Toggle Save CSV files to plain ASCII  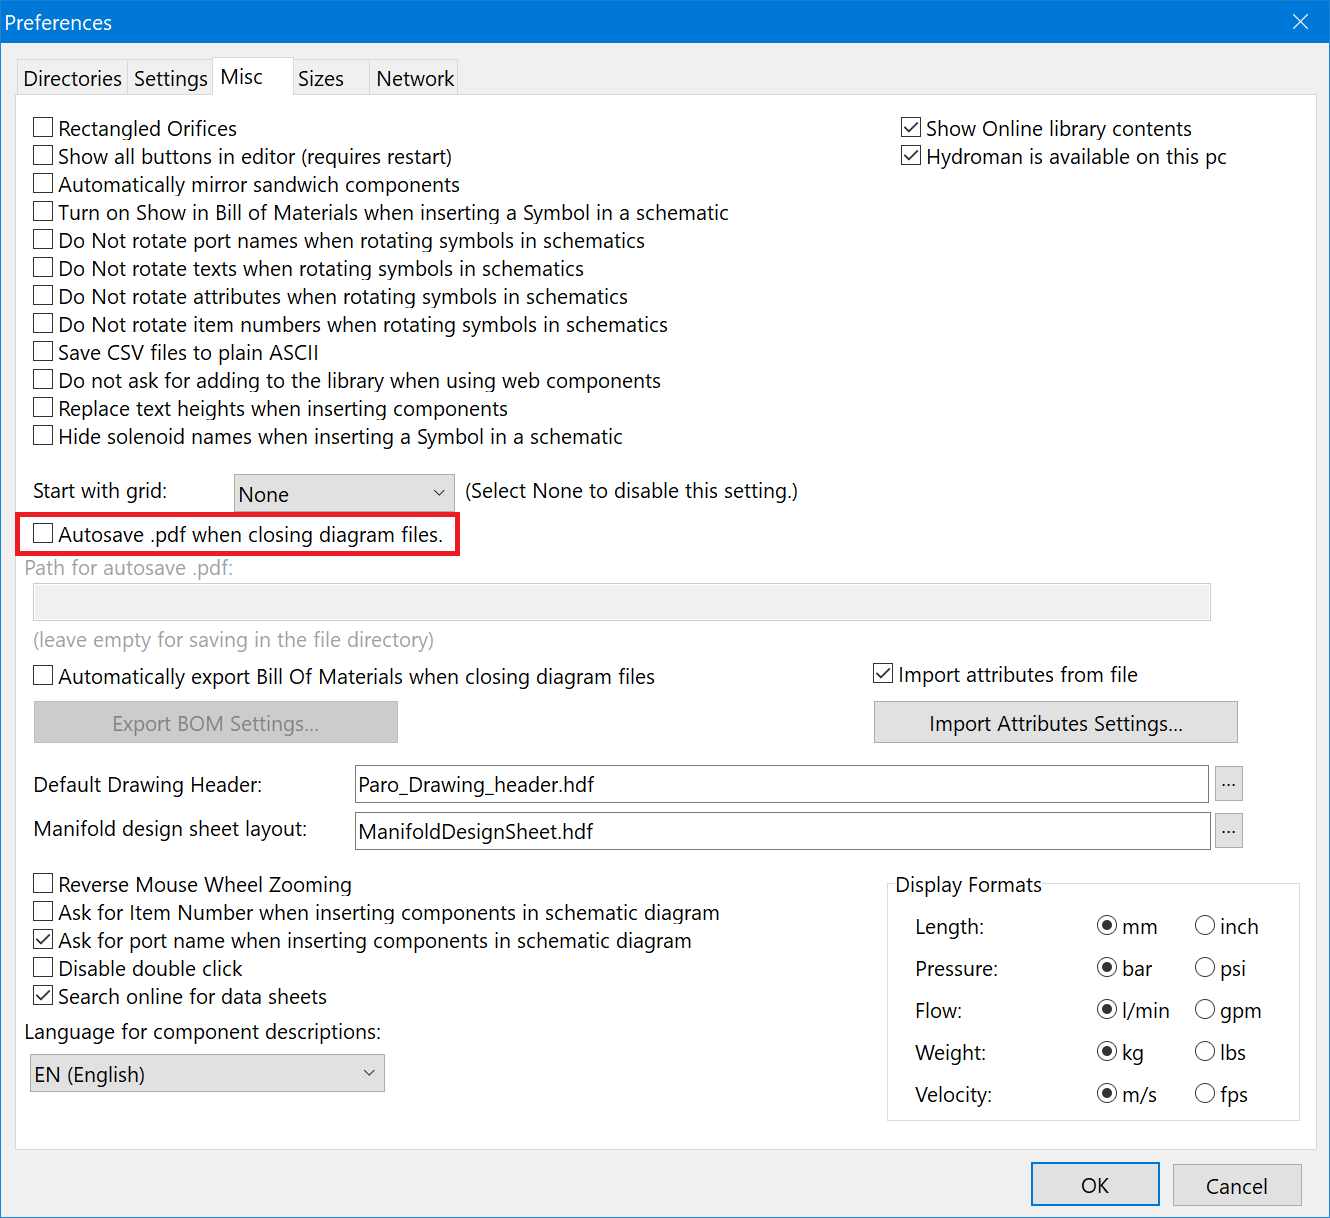coord(42,351)
